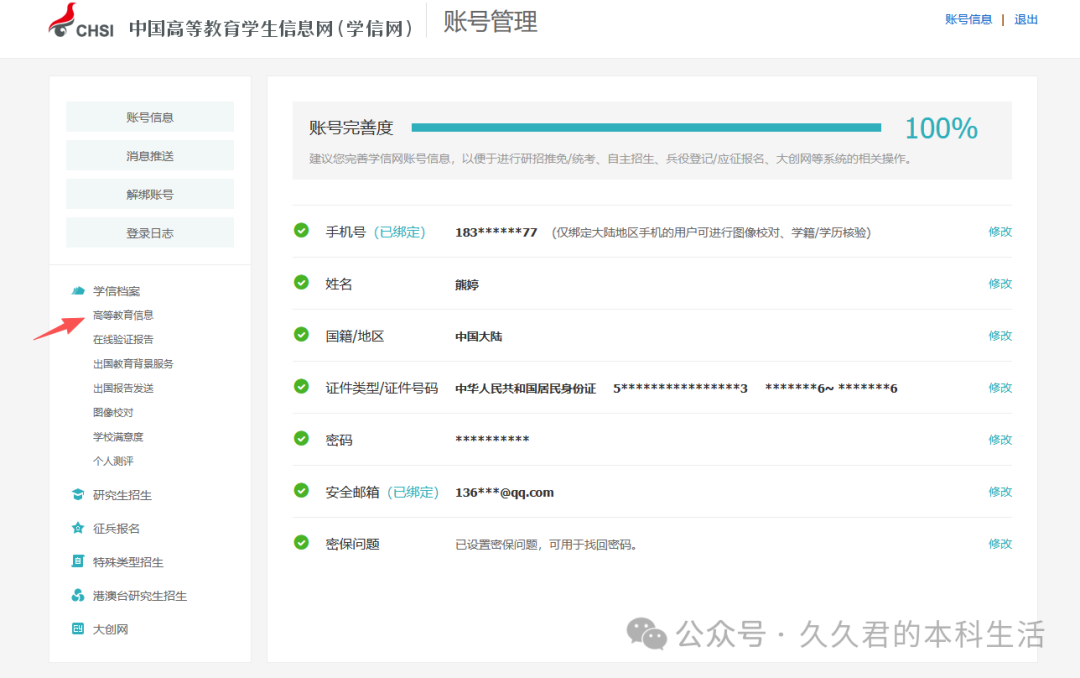Click the 征兵报名 star icon

[78, 528]
